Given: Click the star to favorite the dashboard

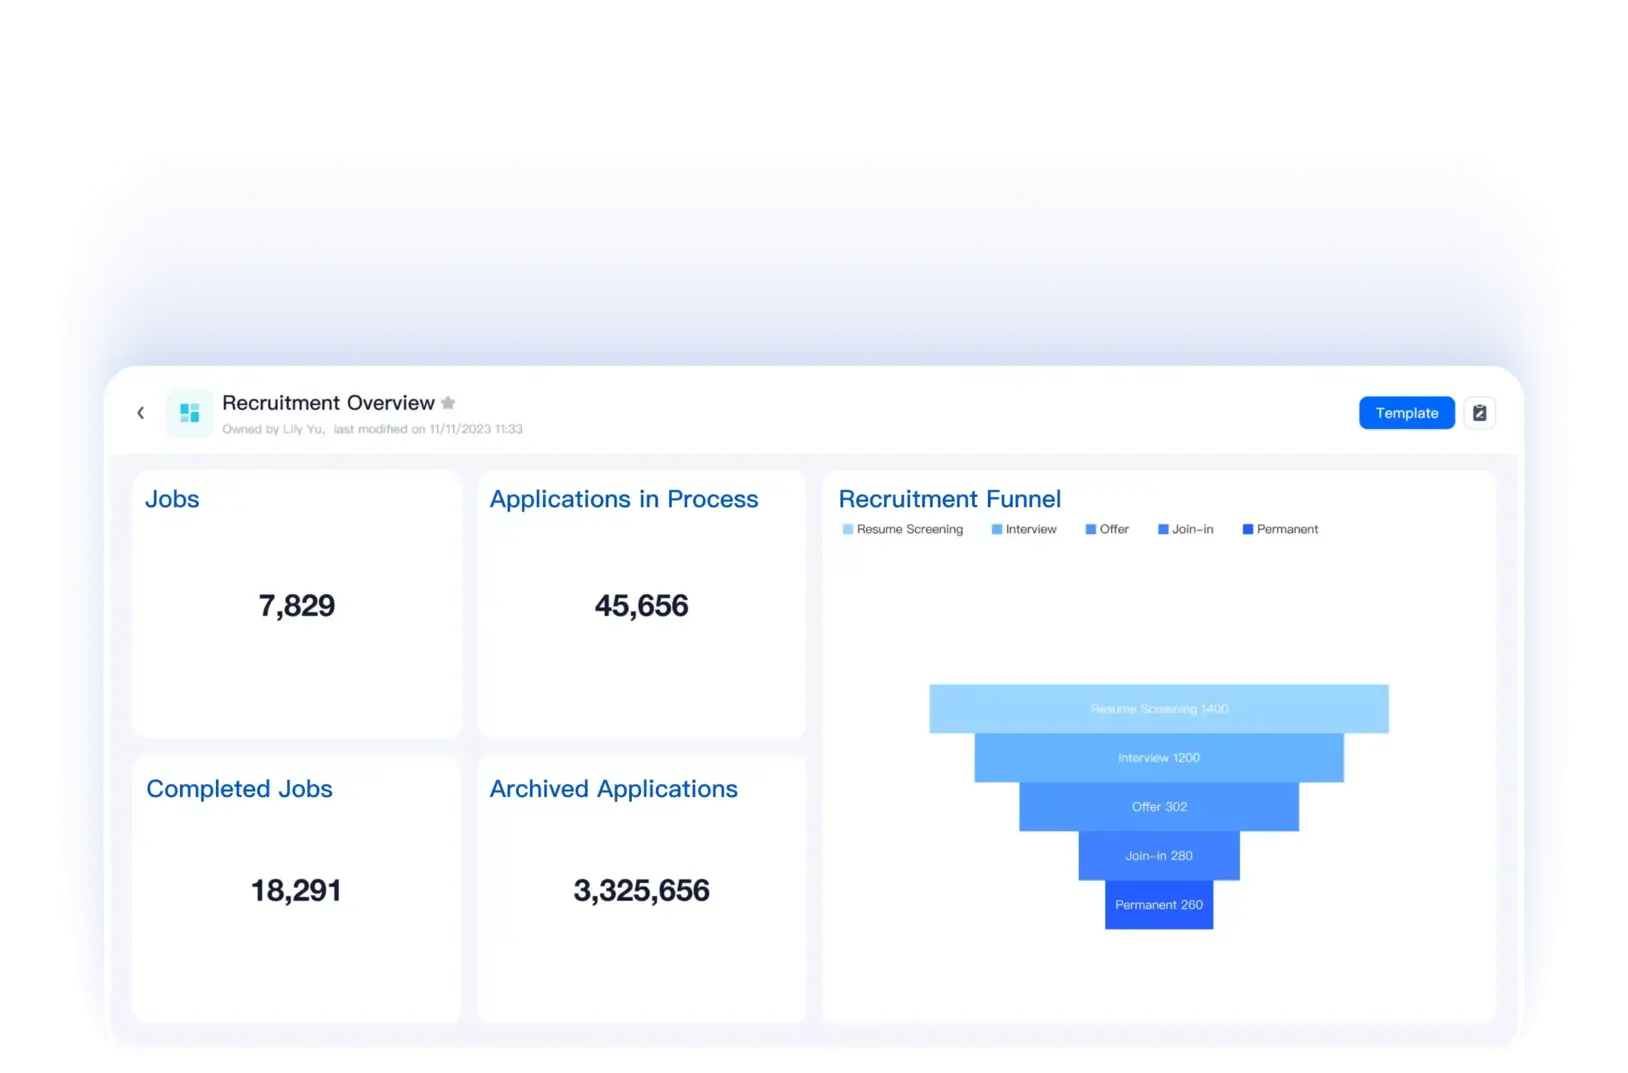Looking at the screenshot, I should [x=448, y=402].
